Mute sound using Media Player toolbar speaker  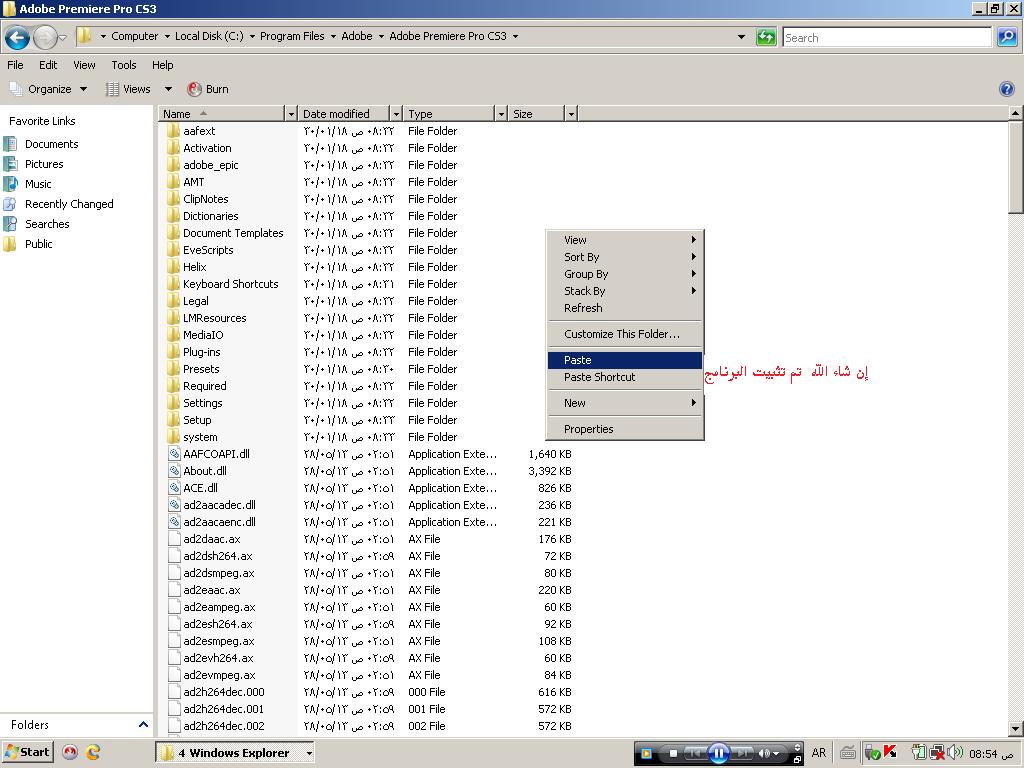tap(763, 754)
